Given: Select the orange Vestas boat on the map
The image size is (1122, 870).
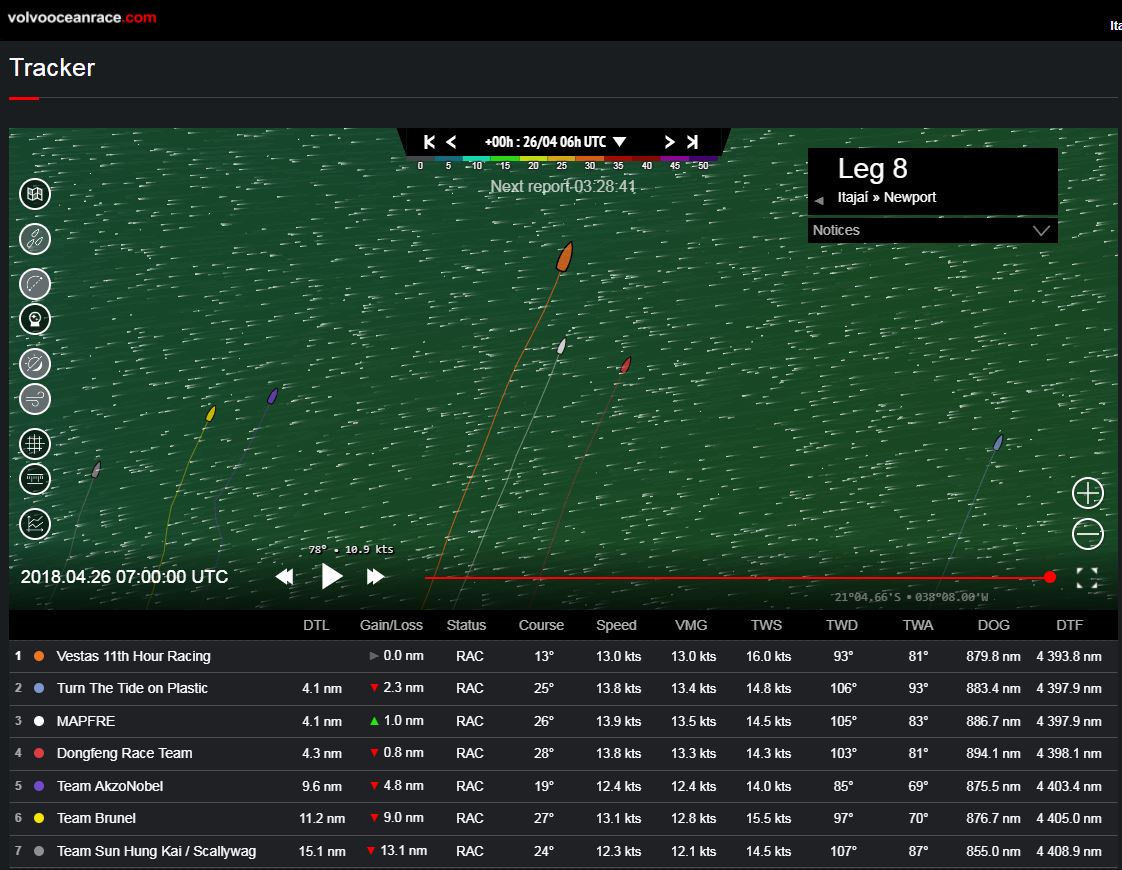Looking at the screenshot, I should click(565, 257).
